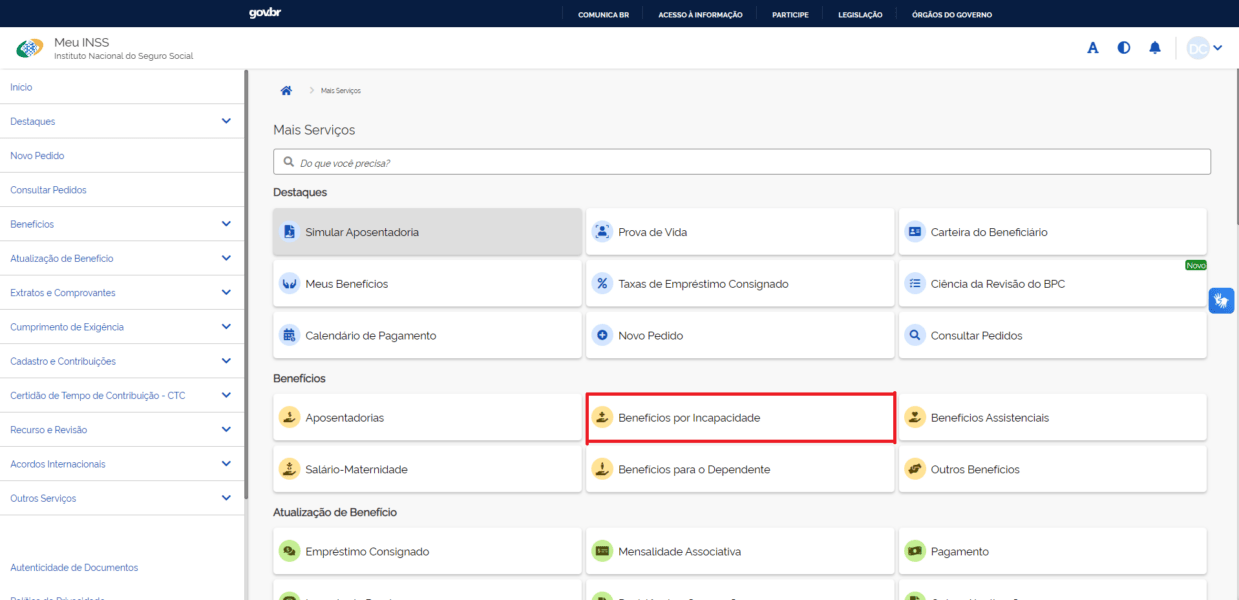Open the font size accessibility icon
Viewport: 1239px width, 600px height.
point(1093,48)
